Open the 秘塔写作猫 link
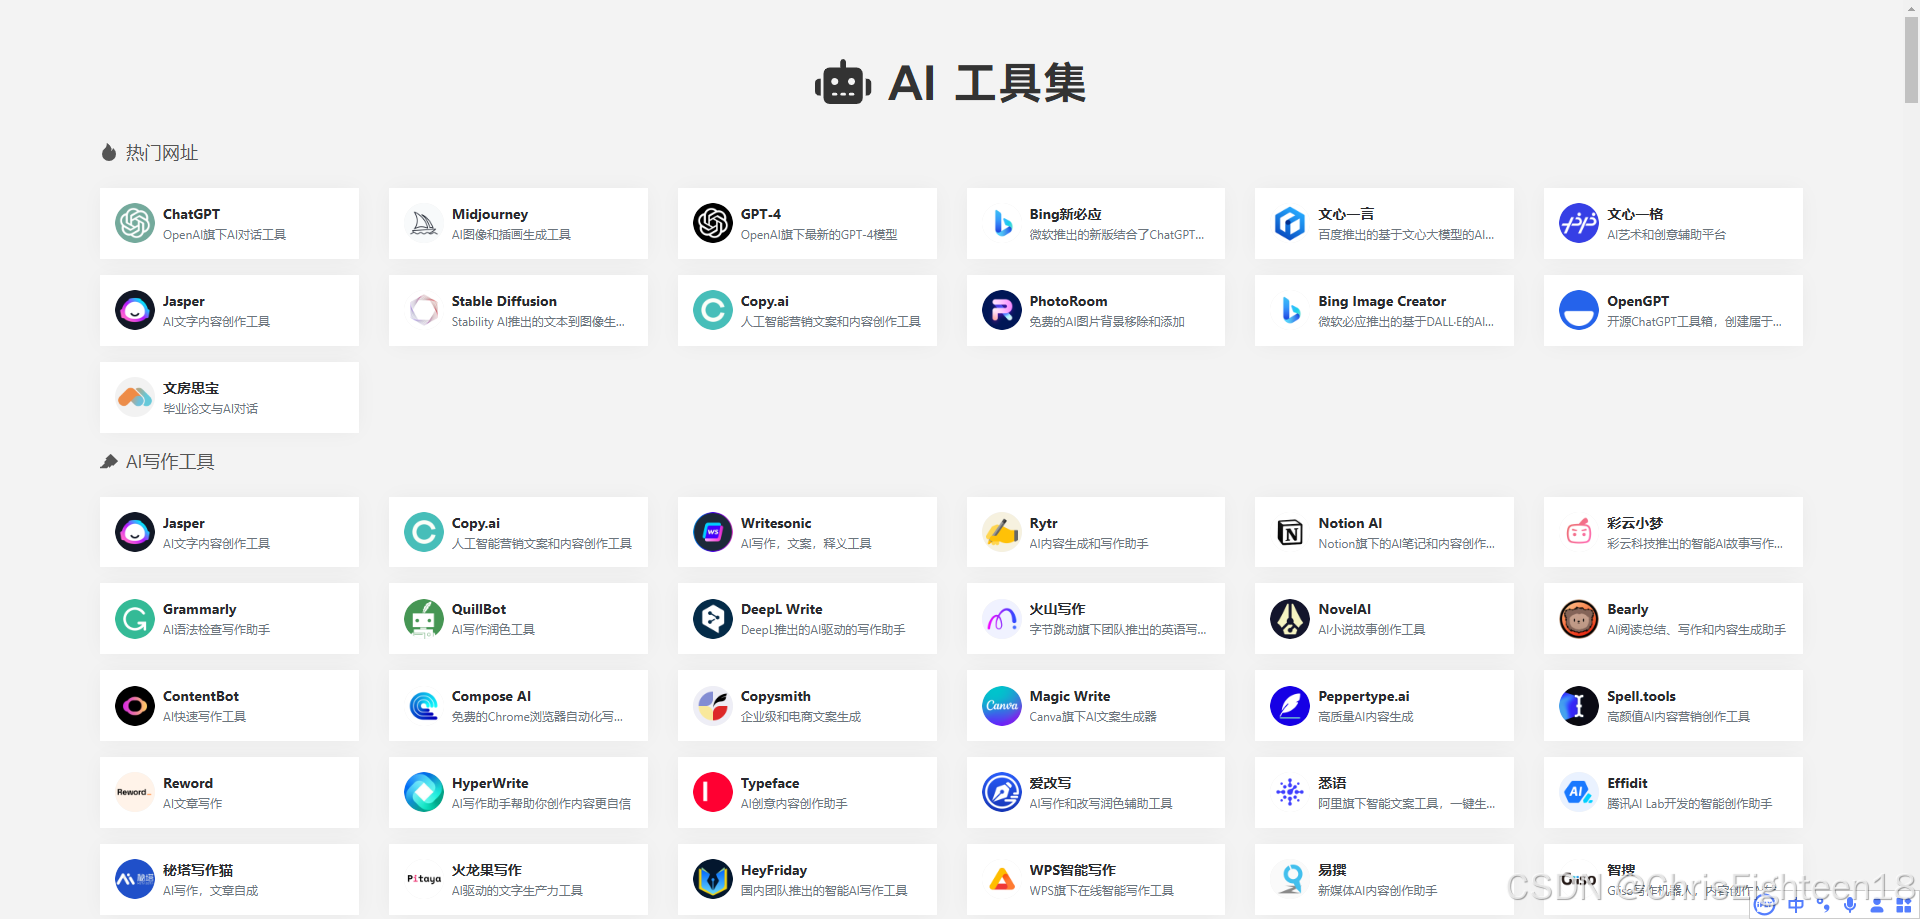Screen dimensions: 1920x919 coord(229,880)
